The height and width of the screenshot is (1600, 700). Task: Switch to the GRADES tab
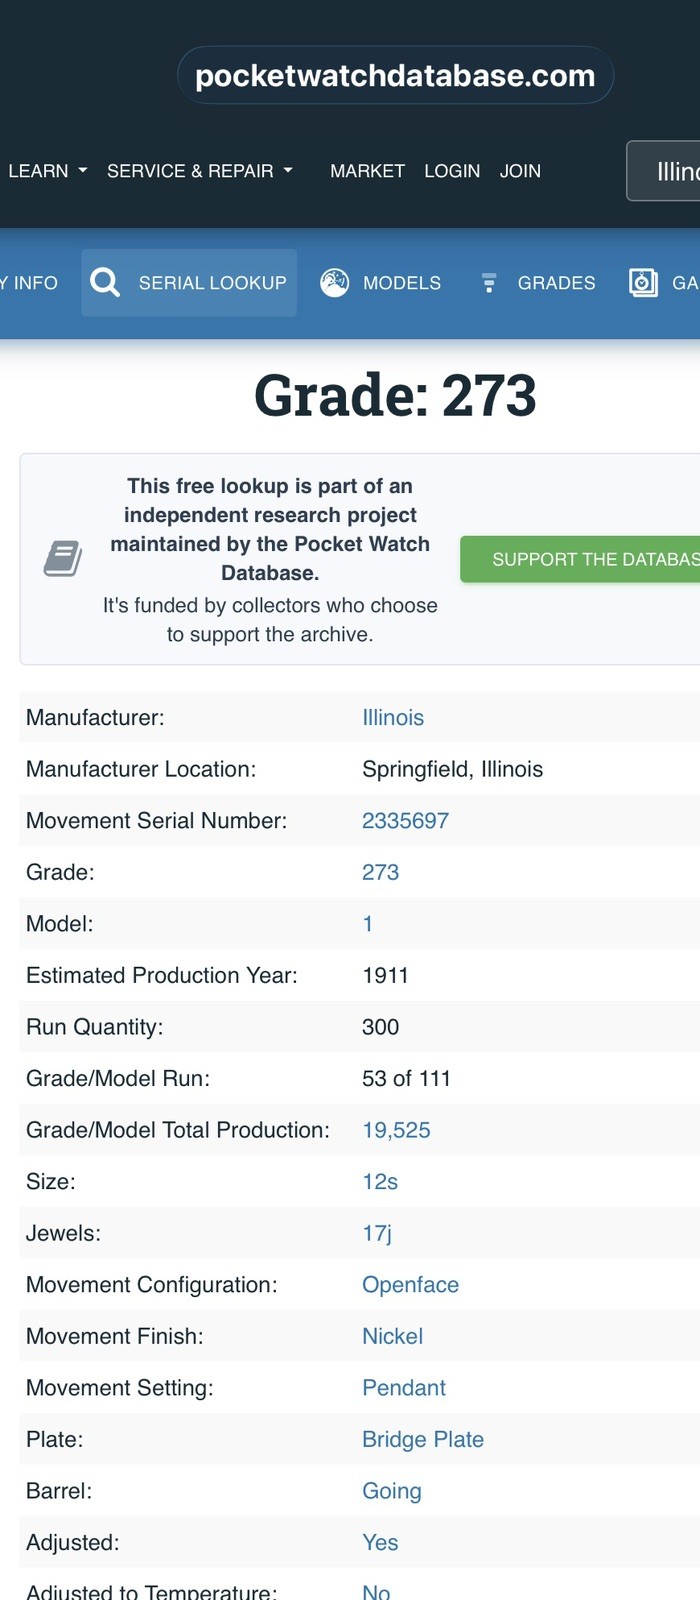(x=538, y=283)
